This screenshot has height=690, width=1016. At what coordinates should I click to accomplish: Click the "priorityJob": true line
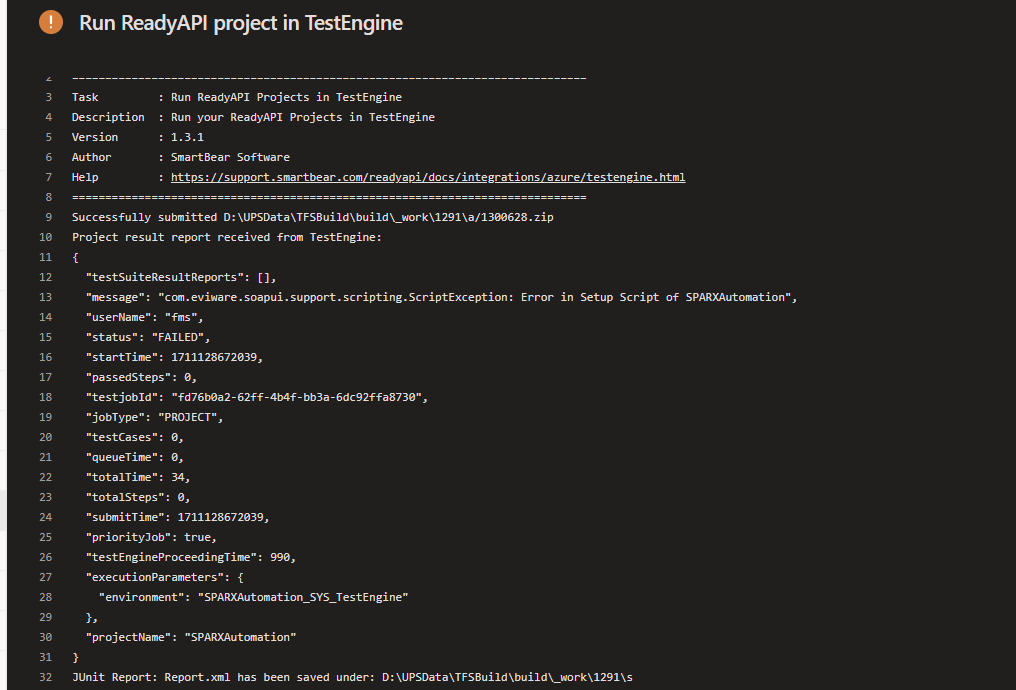[151, 537]
